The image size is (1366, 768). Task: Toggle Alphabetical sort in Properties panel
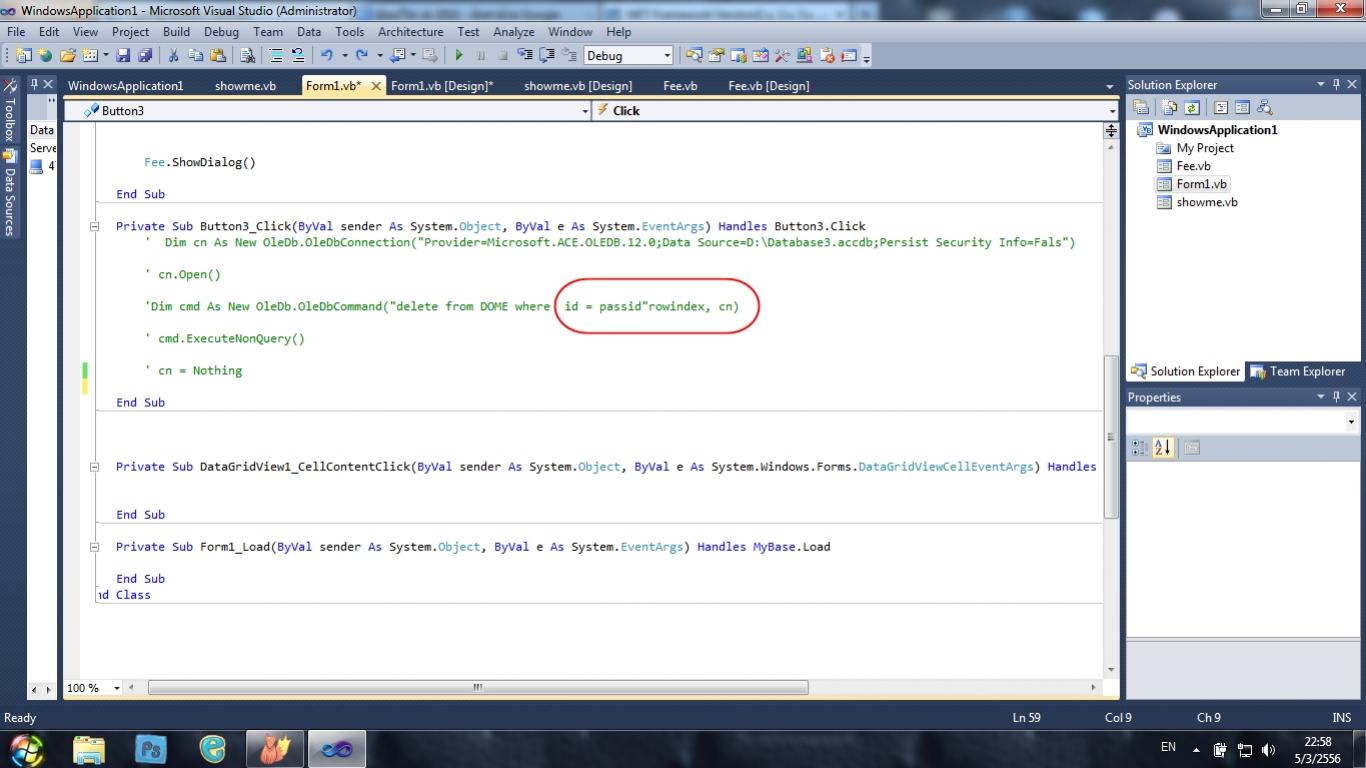tap(1162, 448)
